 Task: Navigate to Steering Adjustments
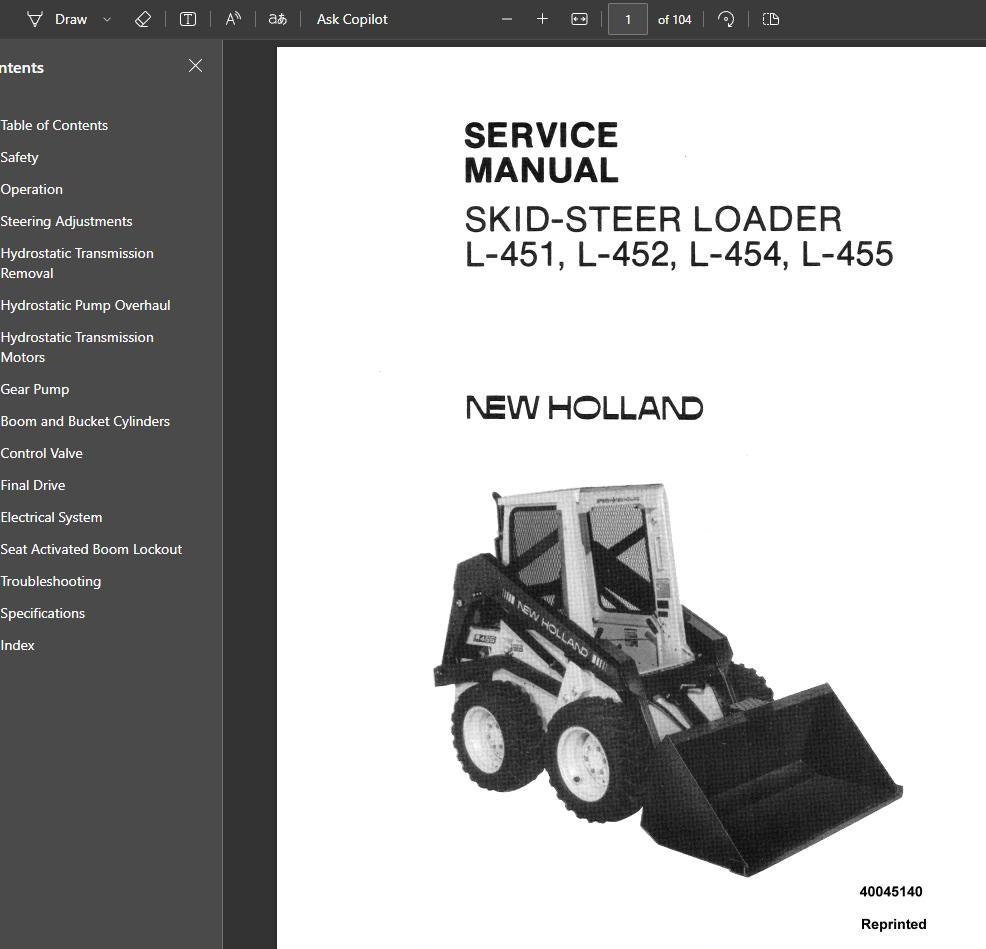(x=66, y=221)
